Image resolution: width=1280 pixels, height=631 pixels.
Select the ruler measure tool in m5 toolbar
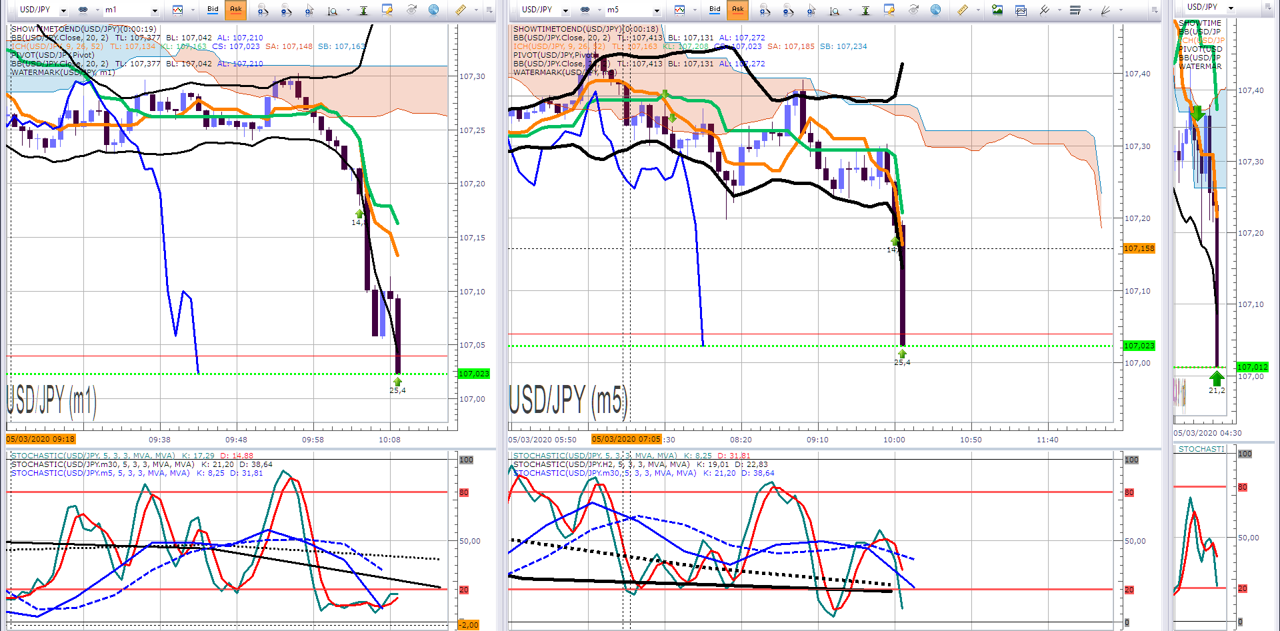963,9
